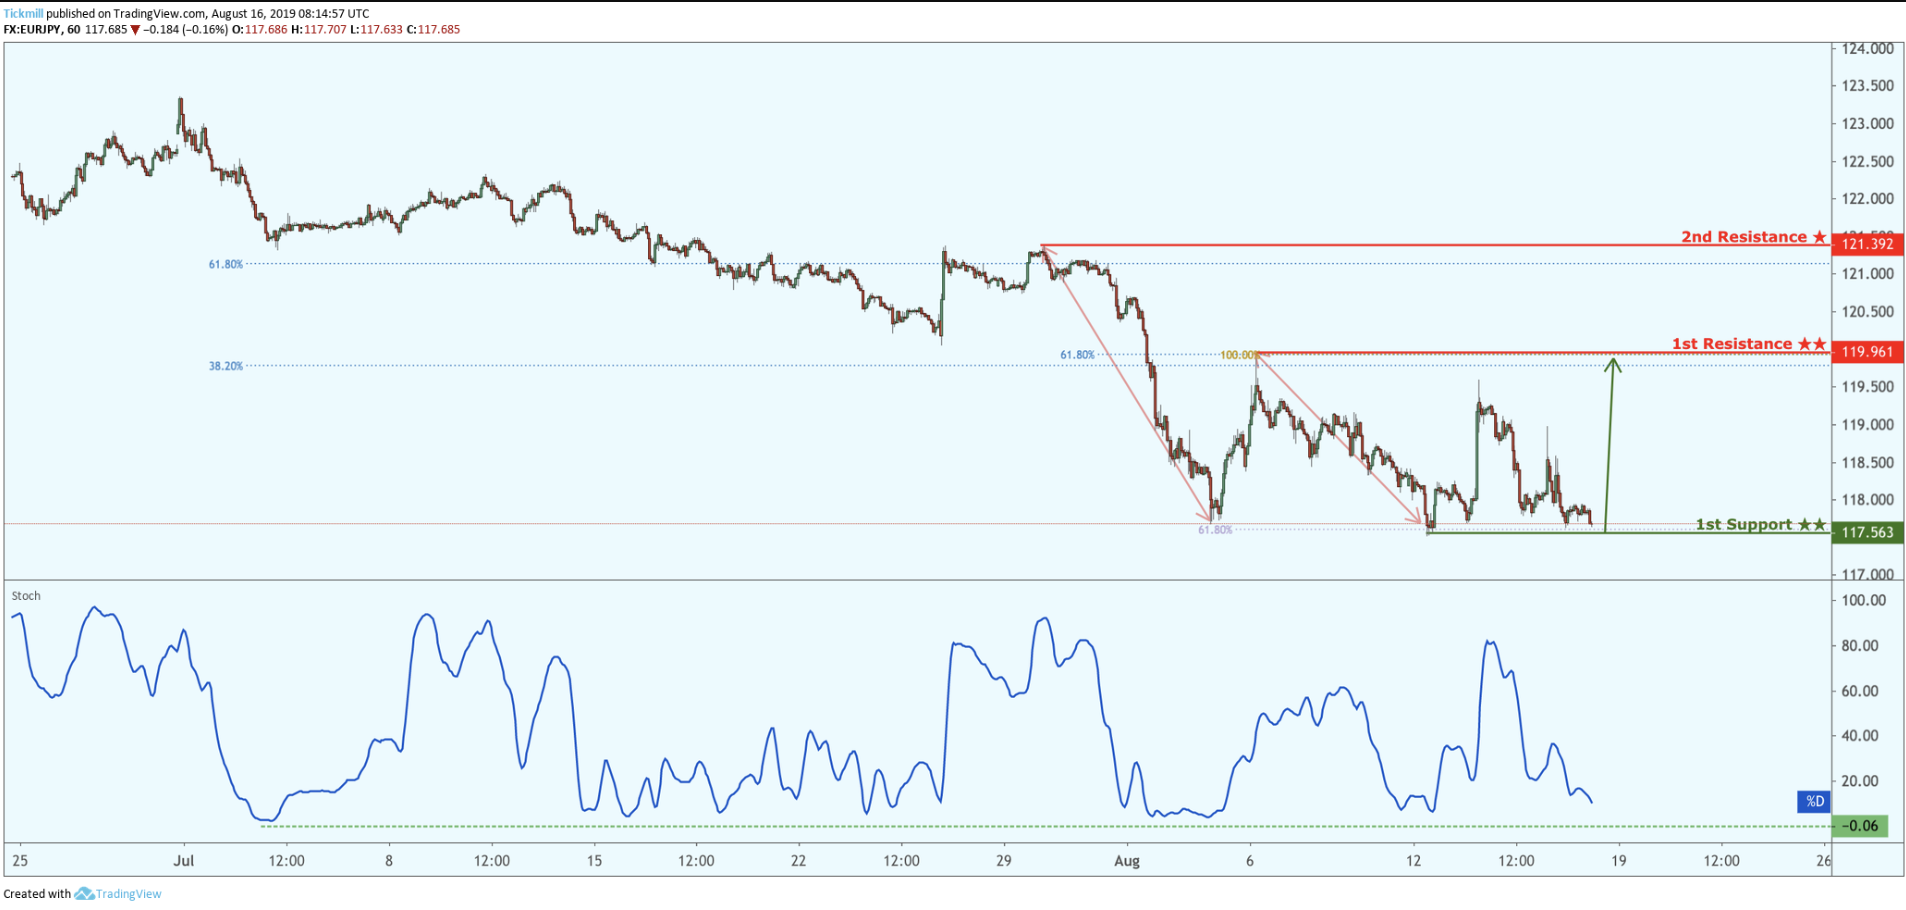Image resolution: width=1906 pixels, height=910 pixels.
Task: Click the red down-triangle change indicator
Action: (135, 30)
